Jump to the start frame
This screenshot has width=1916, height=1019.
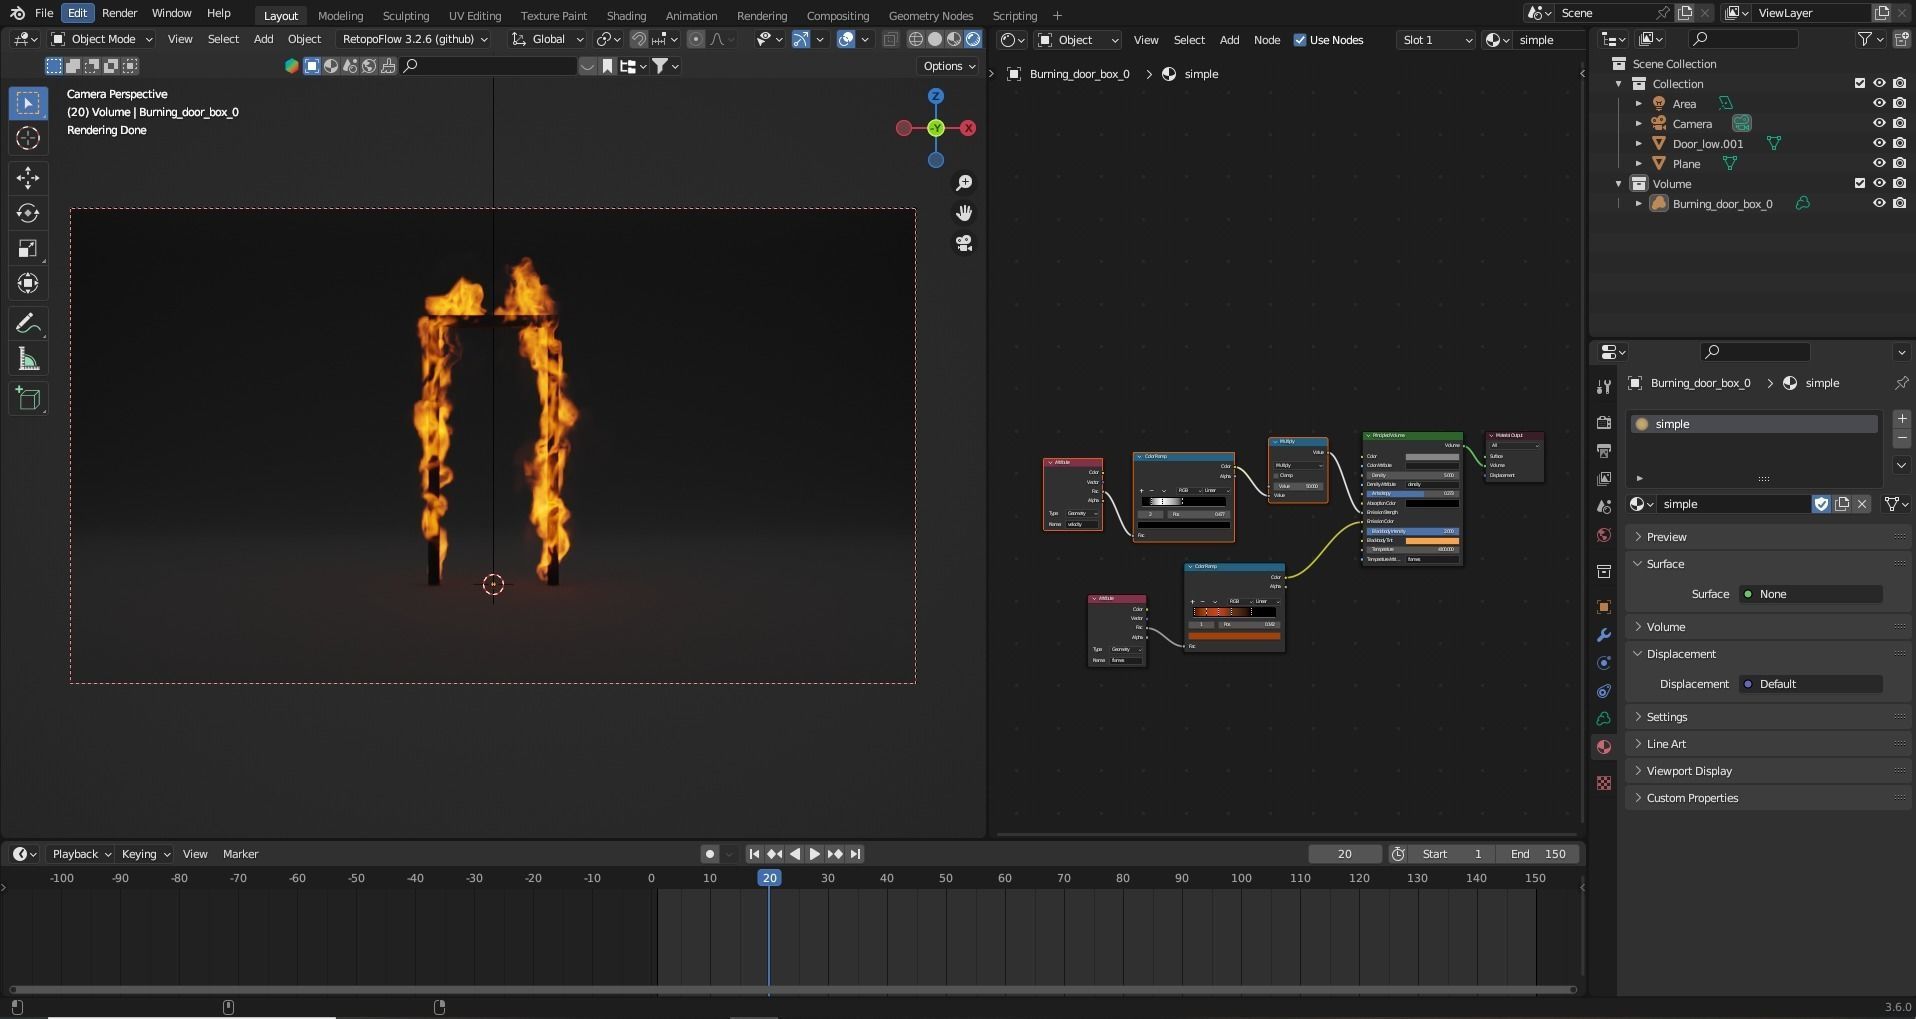pyautogui.click(x=754, y=854)
